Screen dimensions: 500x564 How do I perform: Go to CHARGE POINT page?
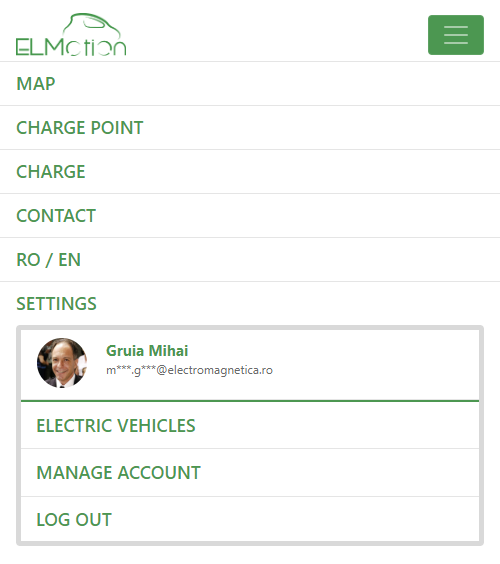80,128
